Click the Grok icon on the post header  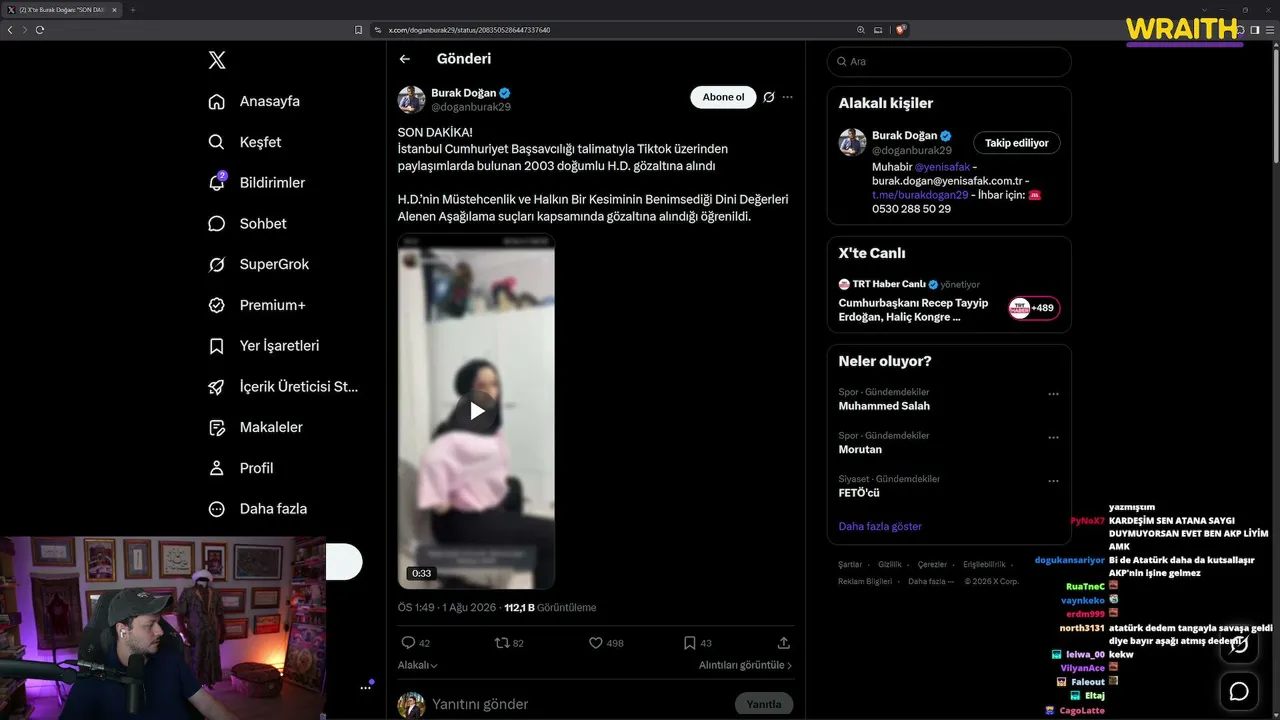[x=769, y=97]
